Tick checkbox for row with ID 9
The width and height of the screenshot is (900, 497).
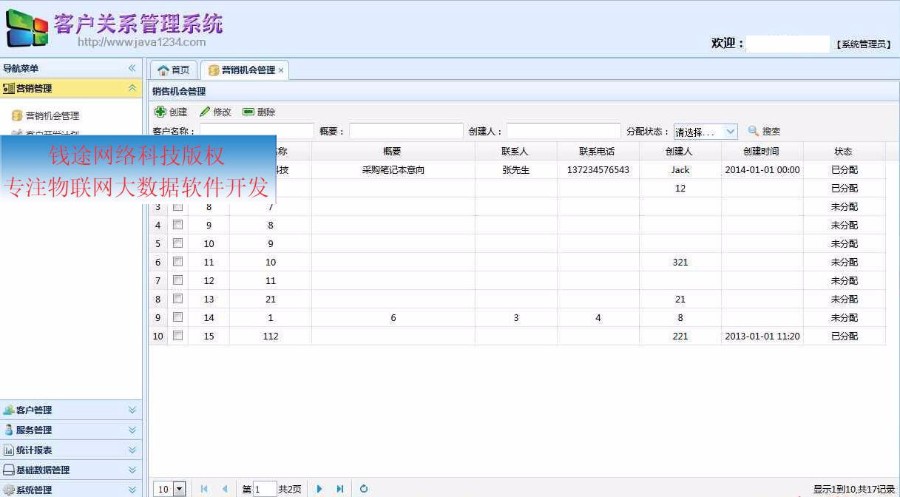[x=178, y=224]
